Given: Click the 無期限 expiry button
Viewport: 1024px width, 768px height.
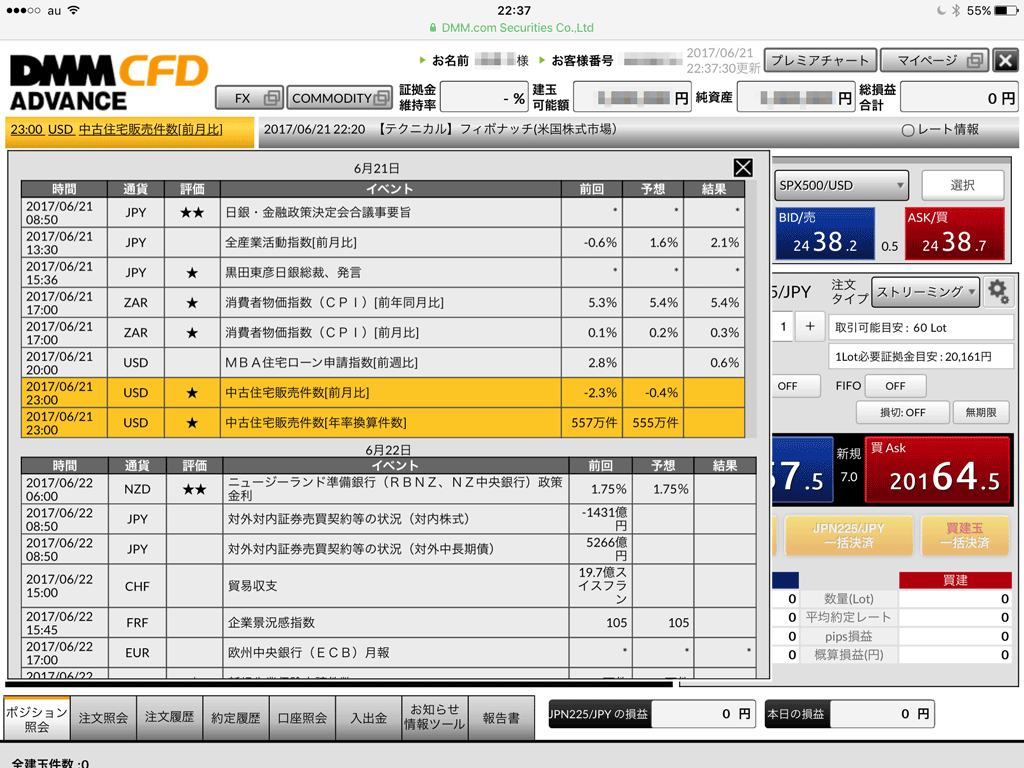Looking at the screenshot, I should tap(981, 413).
